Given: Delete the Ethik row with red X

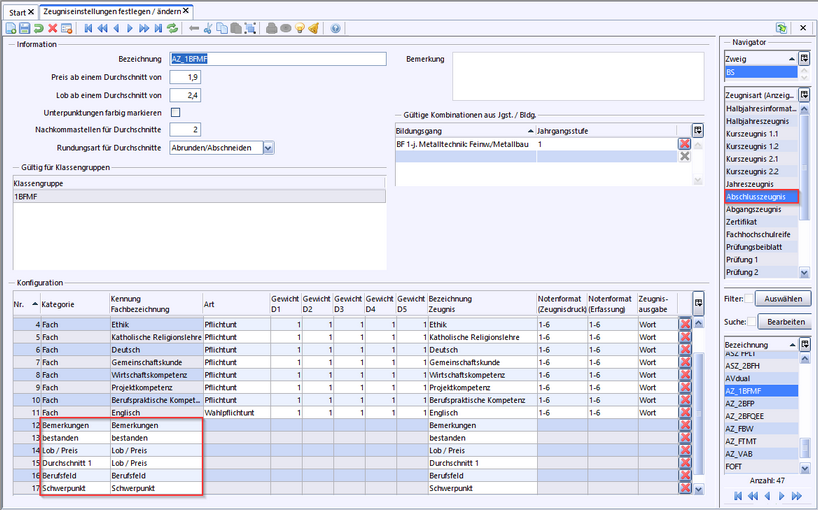Looking at the screenshot, I should [x=685, y=324].
